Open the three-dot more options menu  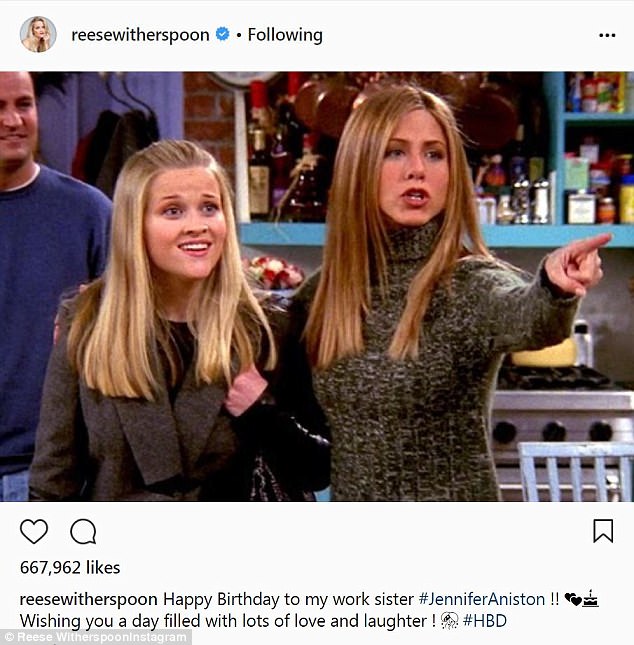607,35
